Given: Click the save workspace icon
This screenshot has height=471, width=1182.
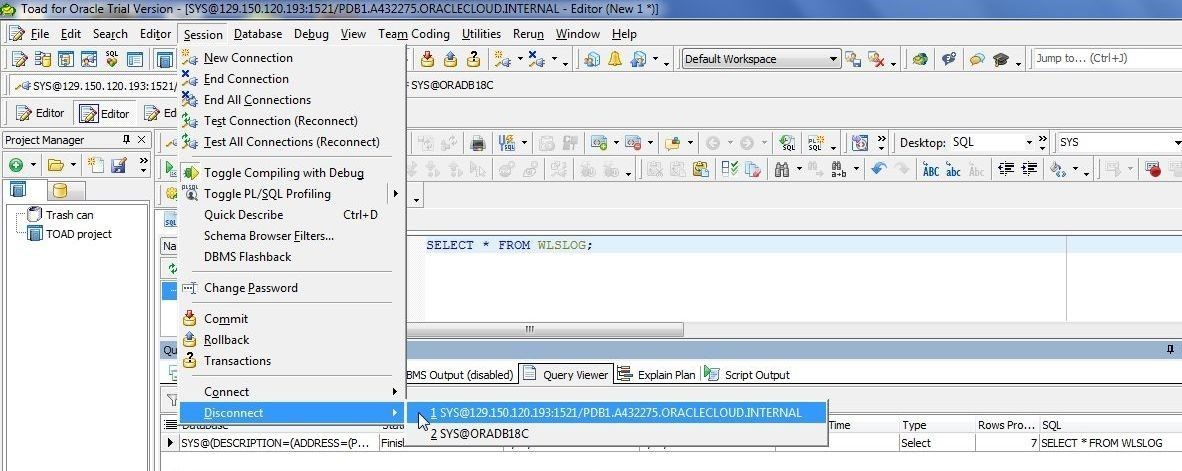Looking at the screenshot, I should pyautogui.click(x=853, y=59).
